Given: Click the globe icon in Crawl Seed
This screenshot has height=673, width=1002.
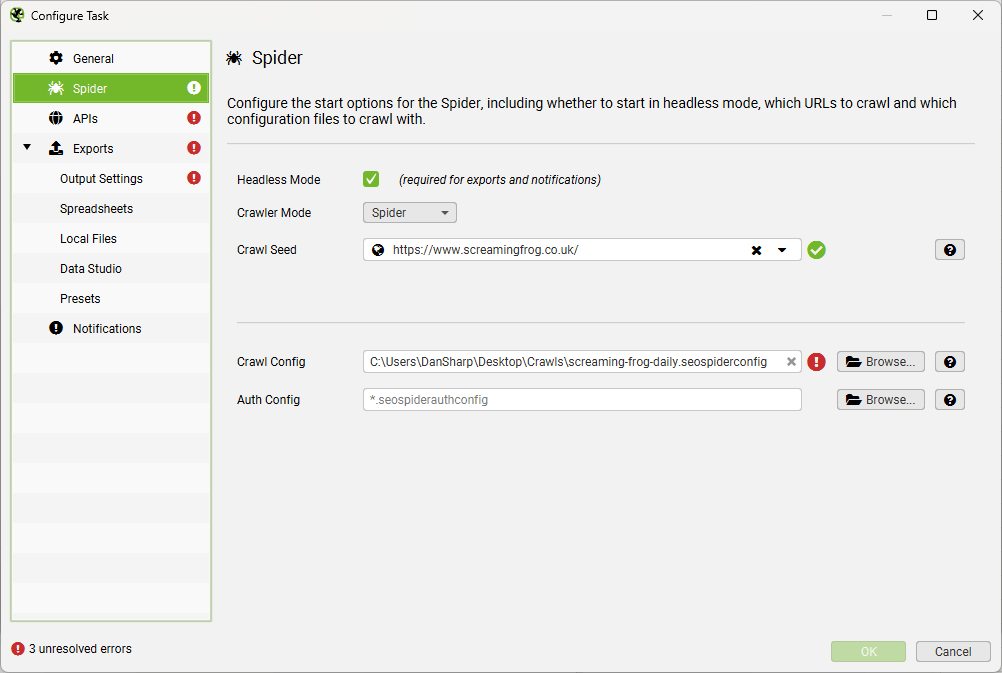Looking at the screenshot, I should (378, 250).
